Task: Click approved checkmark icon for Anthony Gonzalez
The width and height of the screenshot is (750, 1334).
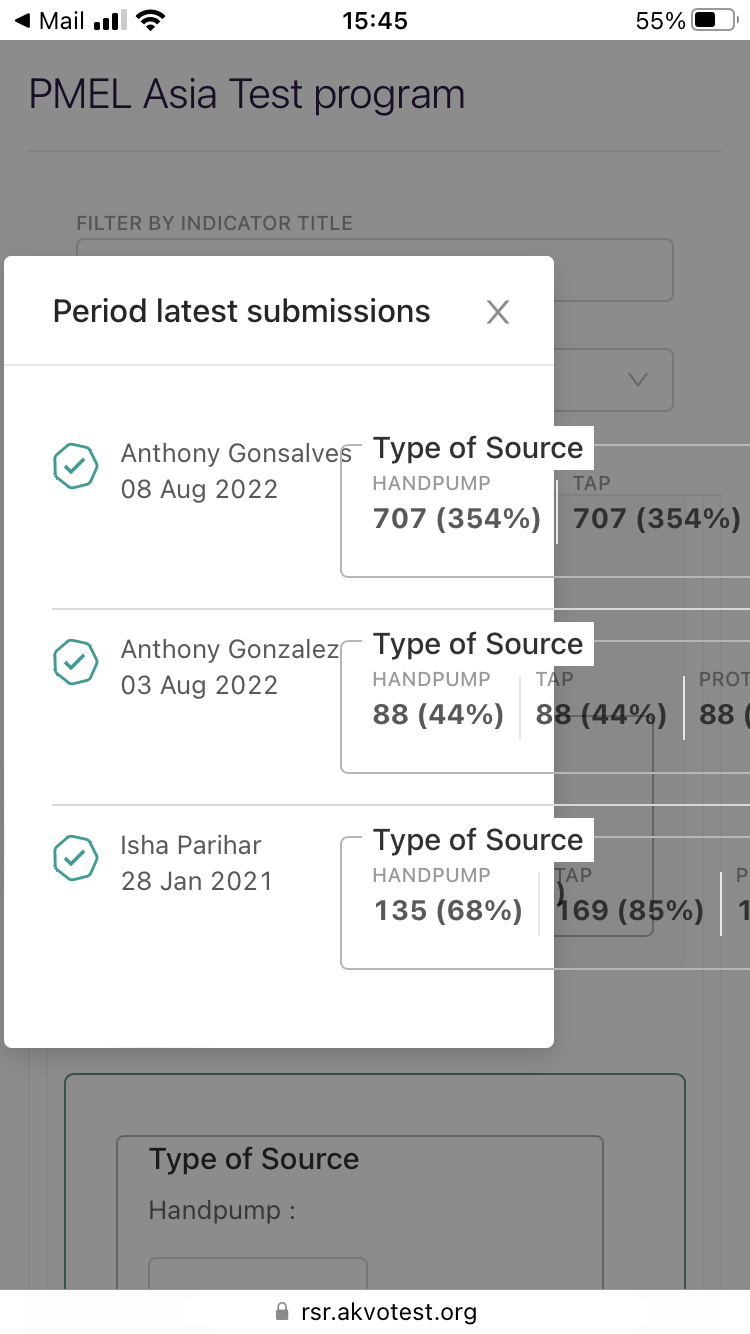Action: [x=75, y=661]
